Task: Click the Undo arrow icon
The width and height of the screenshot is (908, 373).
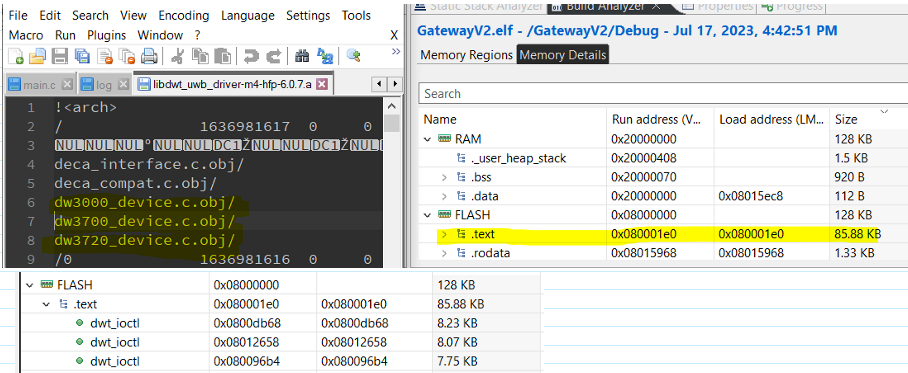Action: [251, 56]
